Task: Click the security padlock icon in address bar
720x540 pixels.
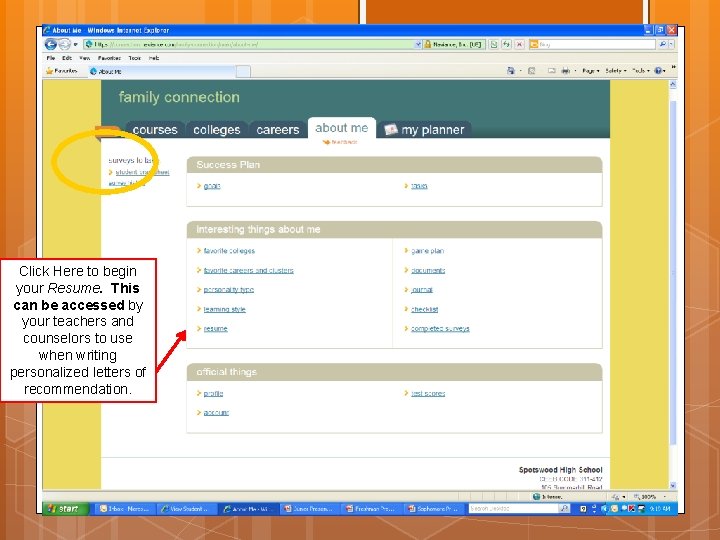Action: tap(428, 45)
